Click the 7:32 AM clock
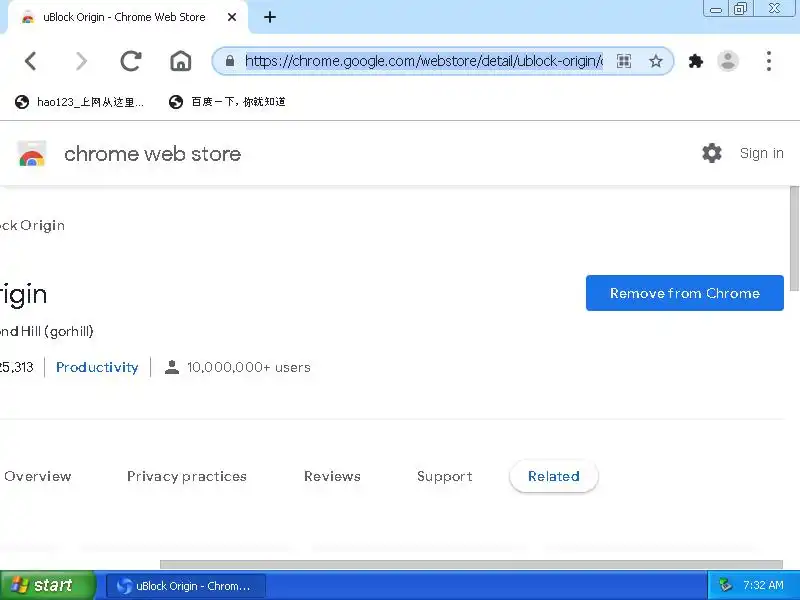This screenshot has width=800, height=600. (x=763, y=585)
